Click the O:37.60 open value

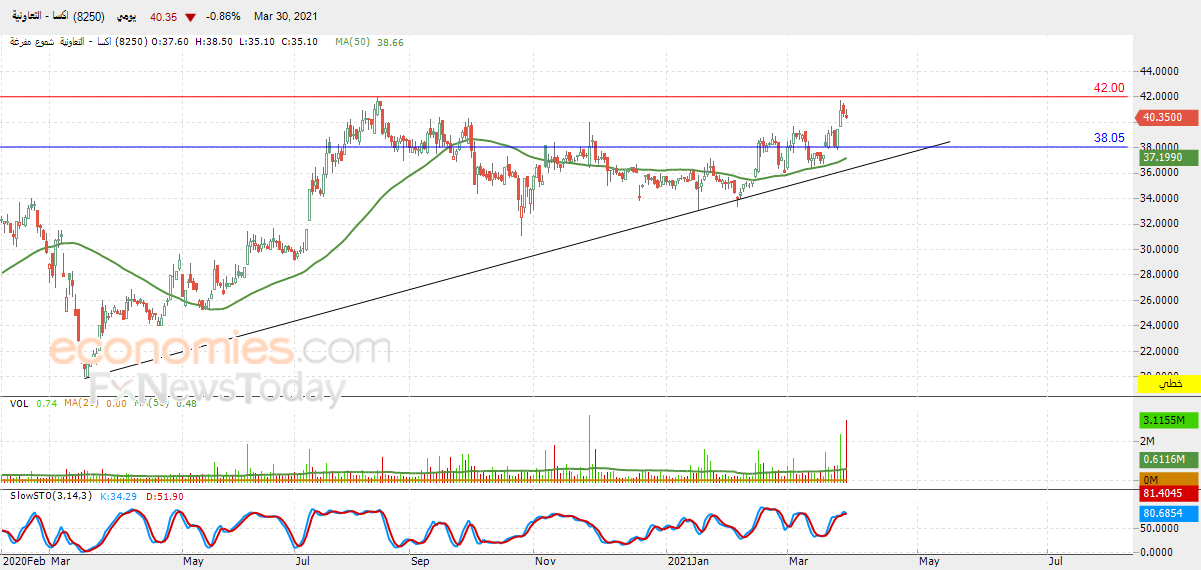coord(169,43)
